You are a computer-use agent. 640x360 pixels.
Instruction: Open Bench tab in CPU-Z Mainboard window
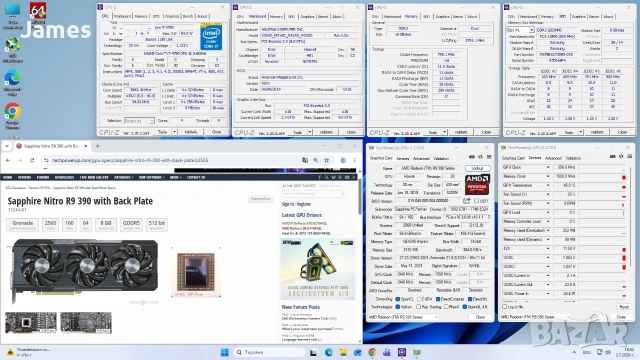tap(323, 17)
